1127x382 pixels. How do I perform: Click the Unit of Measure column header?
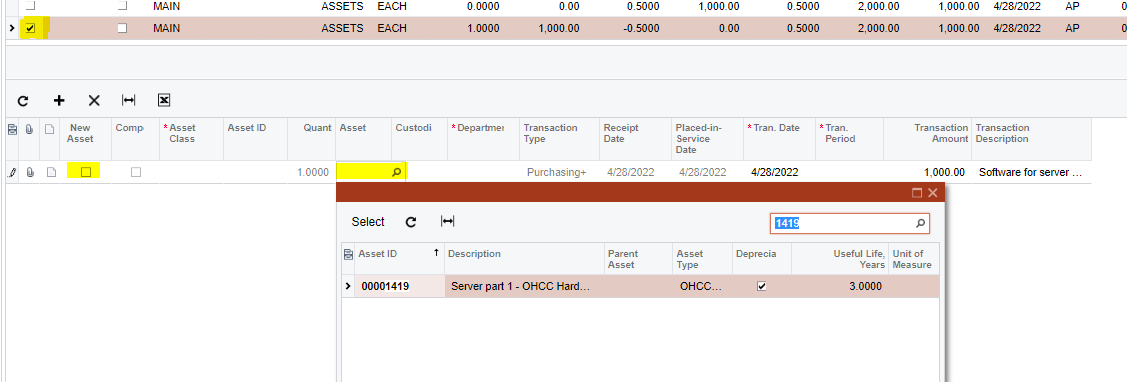coord(914,259)
